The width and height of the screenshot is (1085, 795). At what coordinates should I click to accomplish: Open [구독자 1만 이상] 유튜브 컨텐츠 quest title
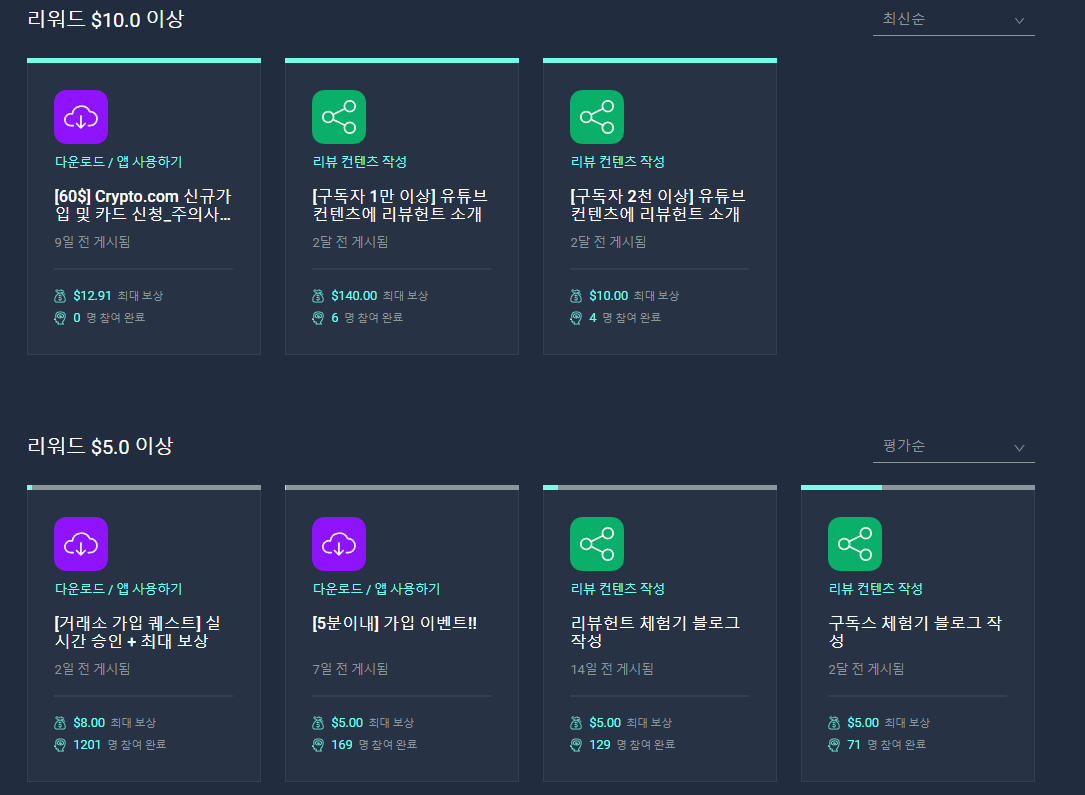[x=400, y=205]
